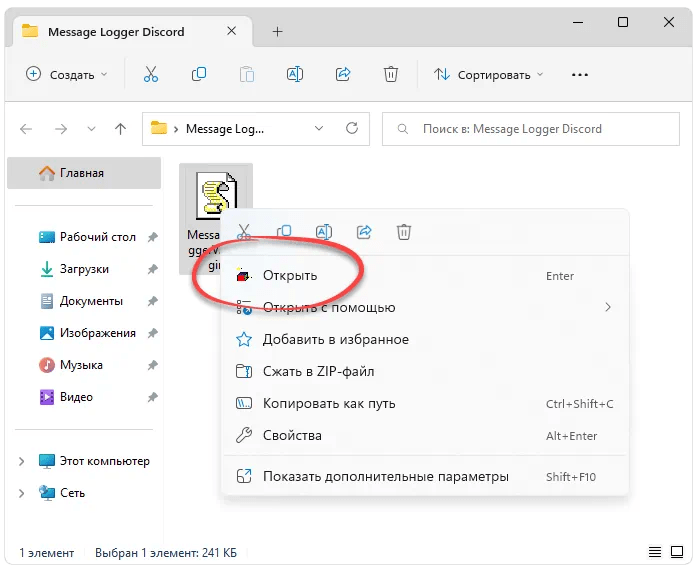Click the Rename icon in the context menu
This screenshot has height=573, width=700.
324,232
